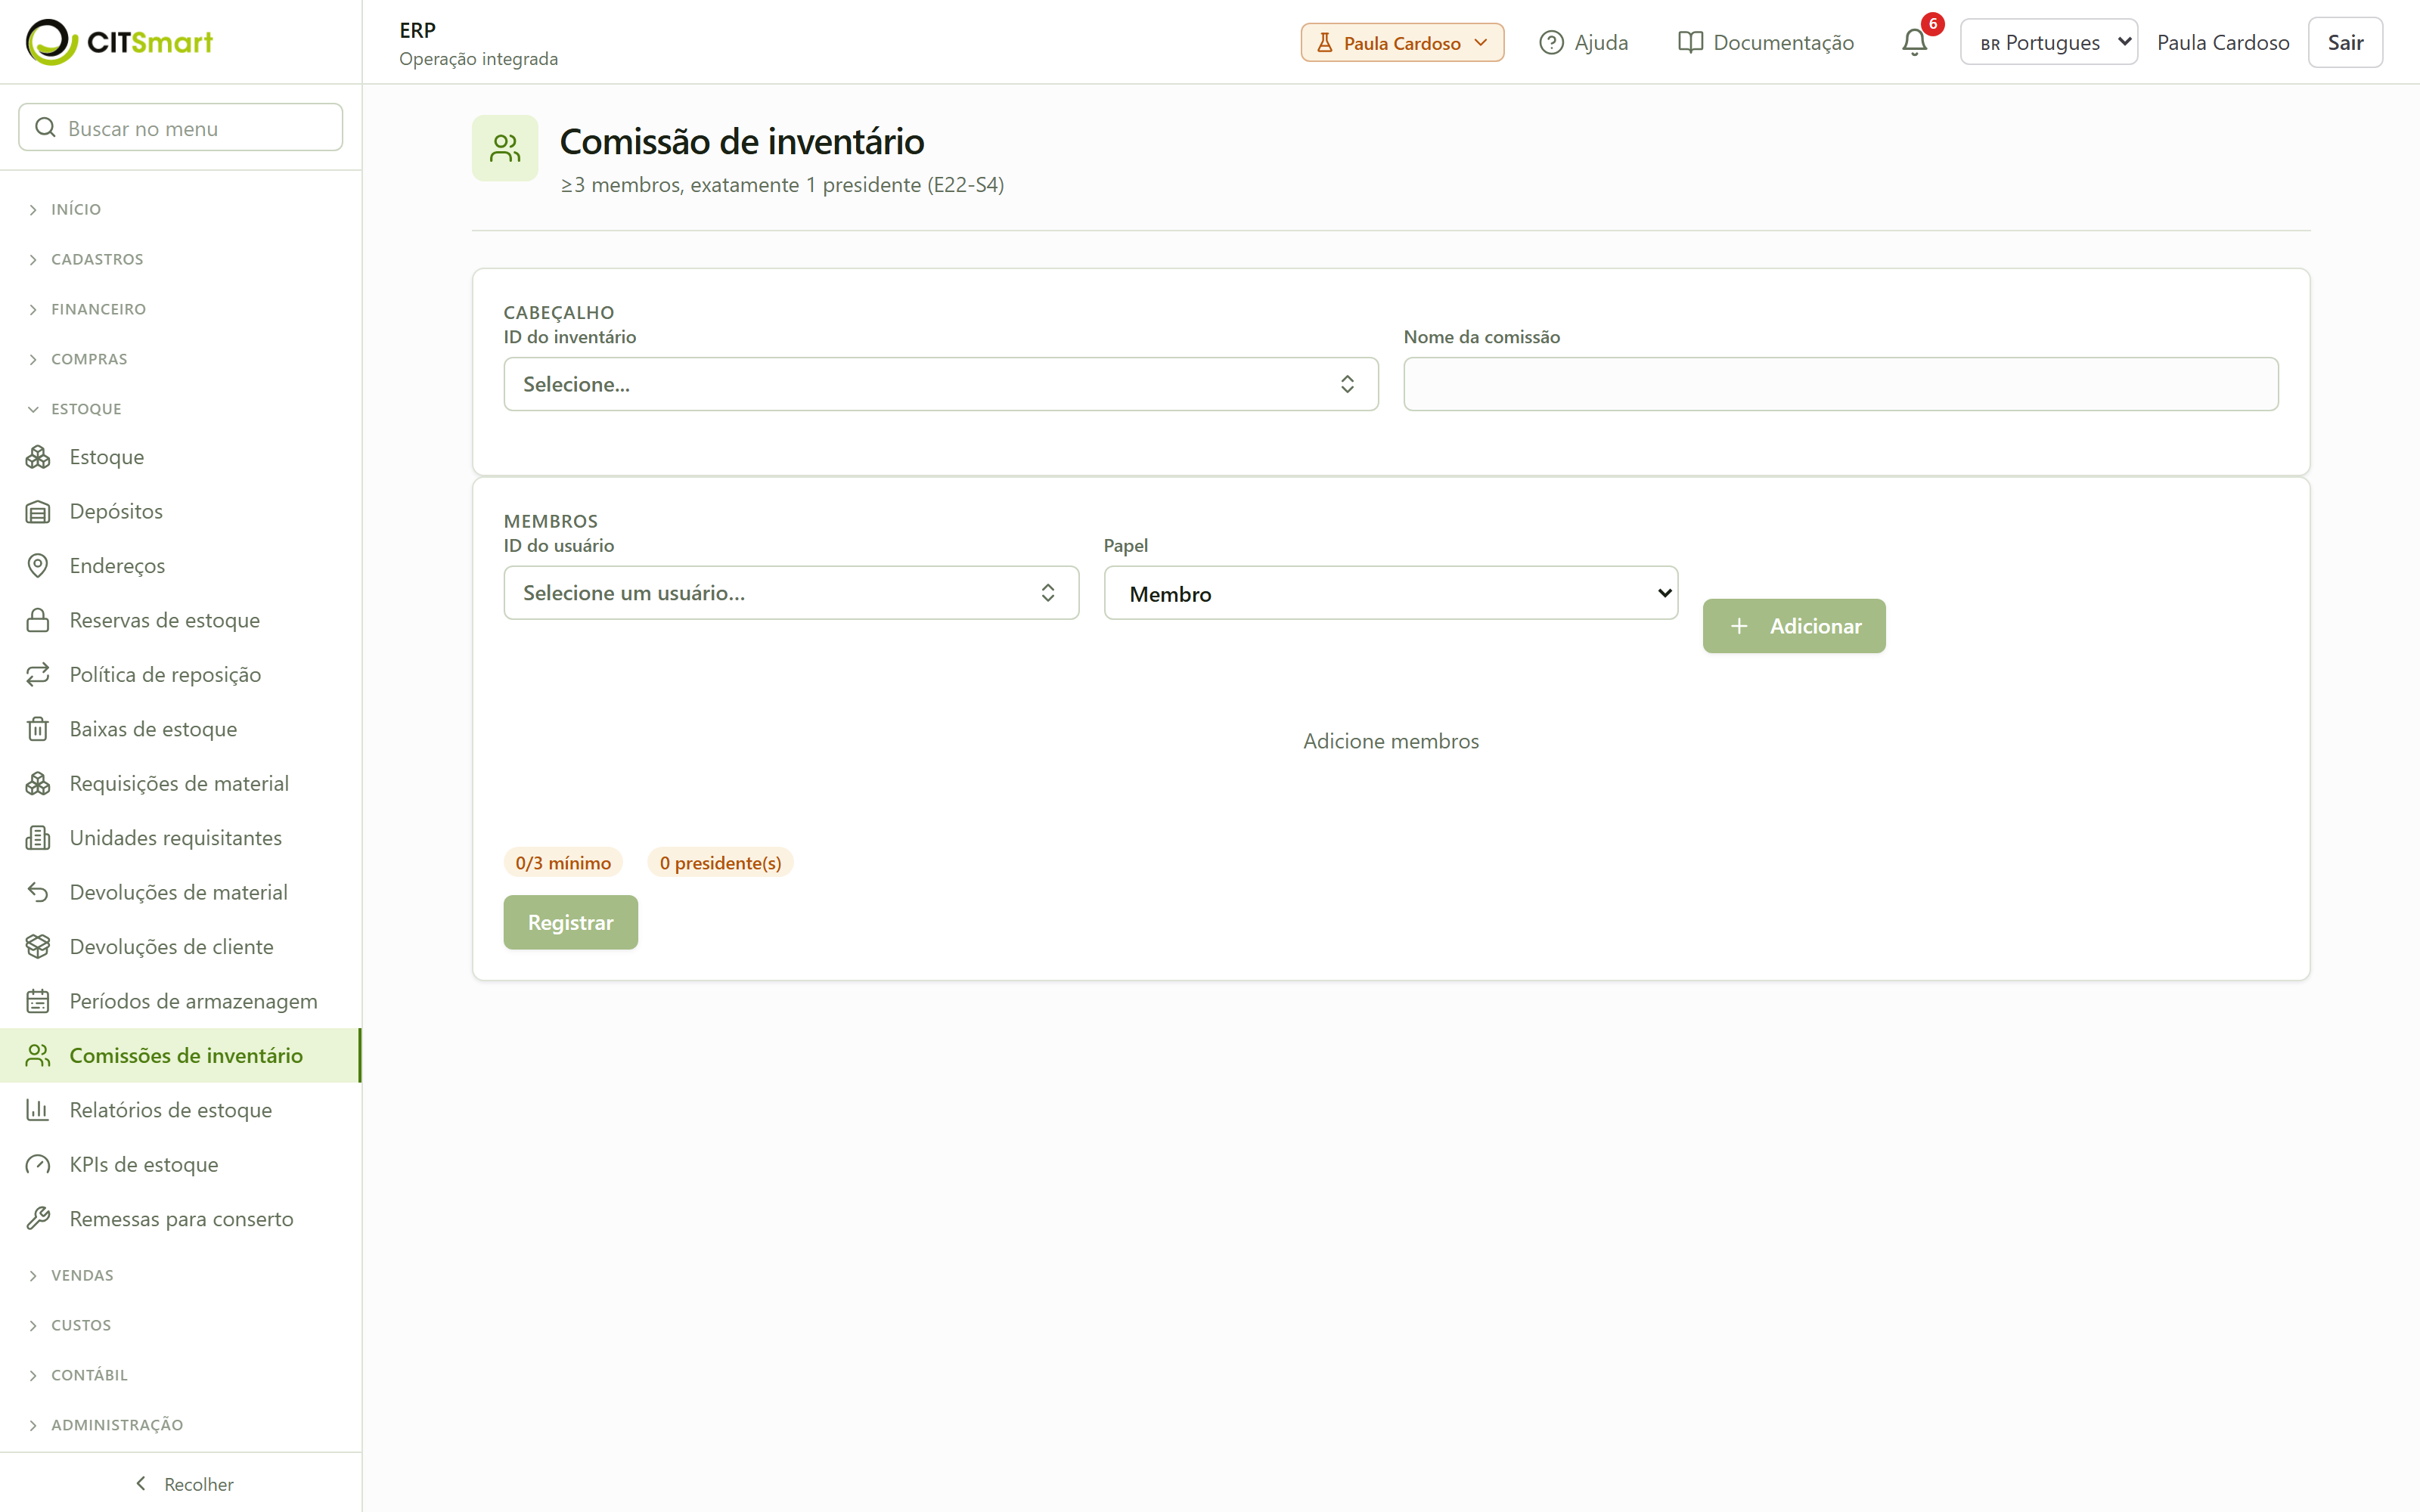The height and width of the screenshot is (1512, 2420).
Task: Go to Unidades requisitantes
Action: pos(180,838)
